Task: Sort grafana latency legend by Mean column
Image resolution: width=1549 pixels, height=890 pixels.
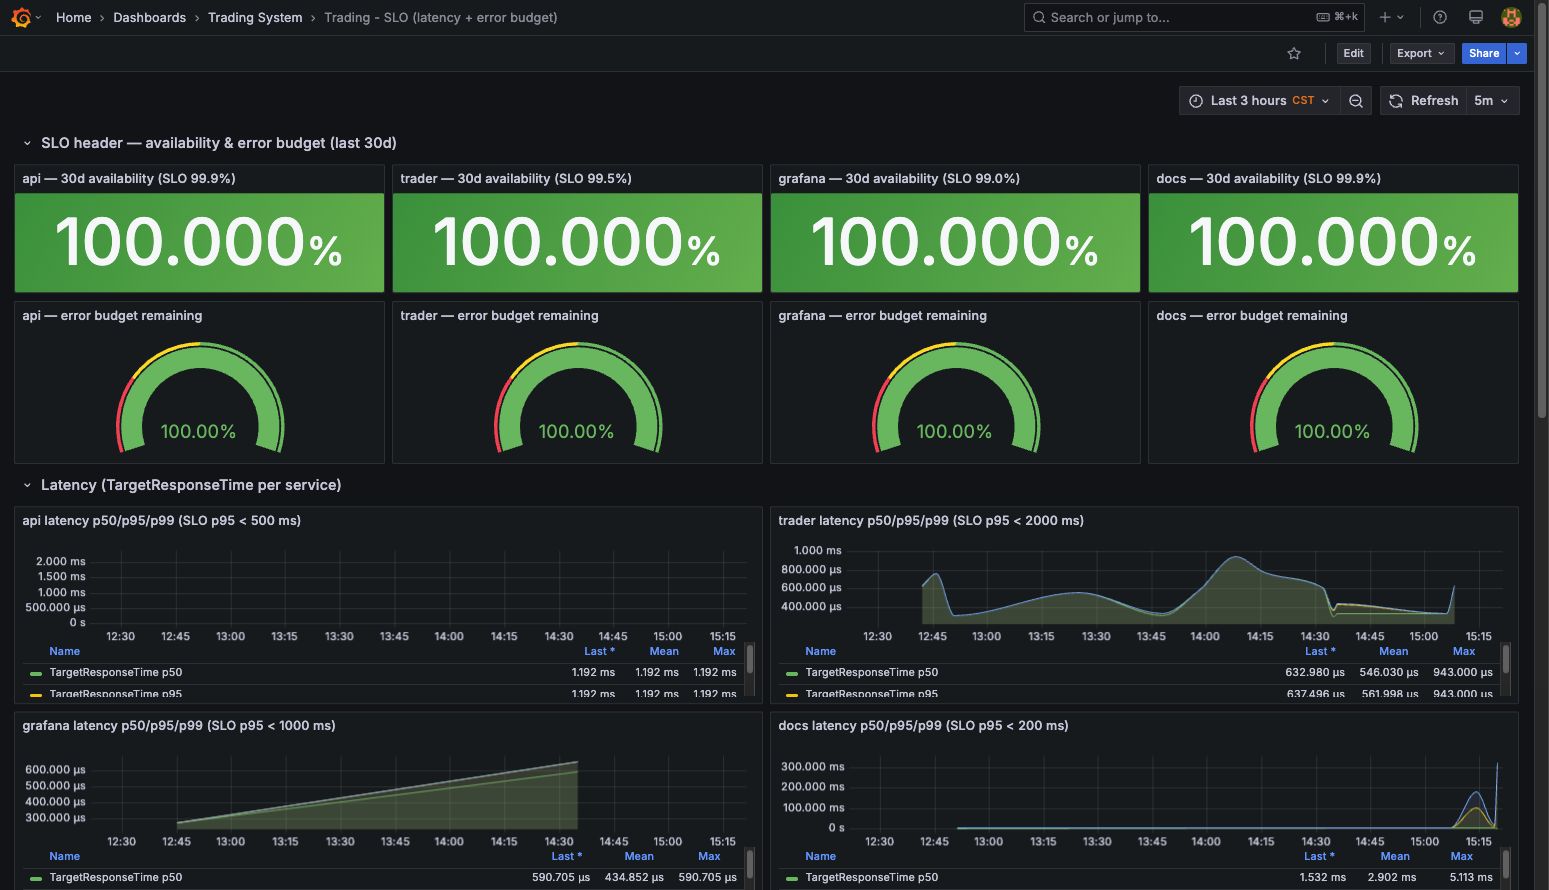Action: tap(639, 856)
